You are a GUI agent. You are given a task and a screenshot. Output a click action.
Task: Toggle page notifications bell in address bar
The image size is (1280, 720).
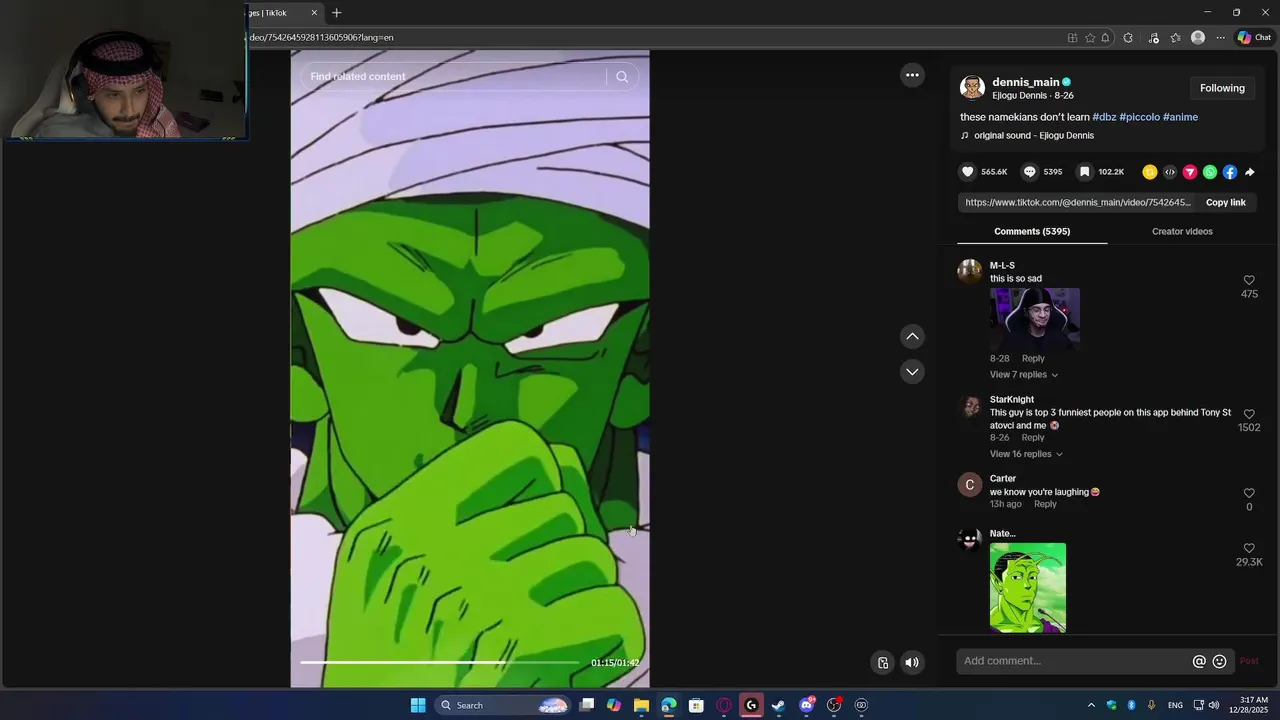click(1105, 38)
